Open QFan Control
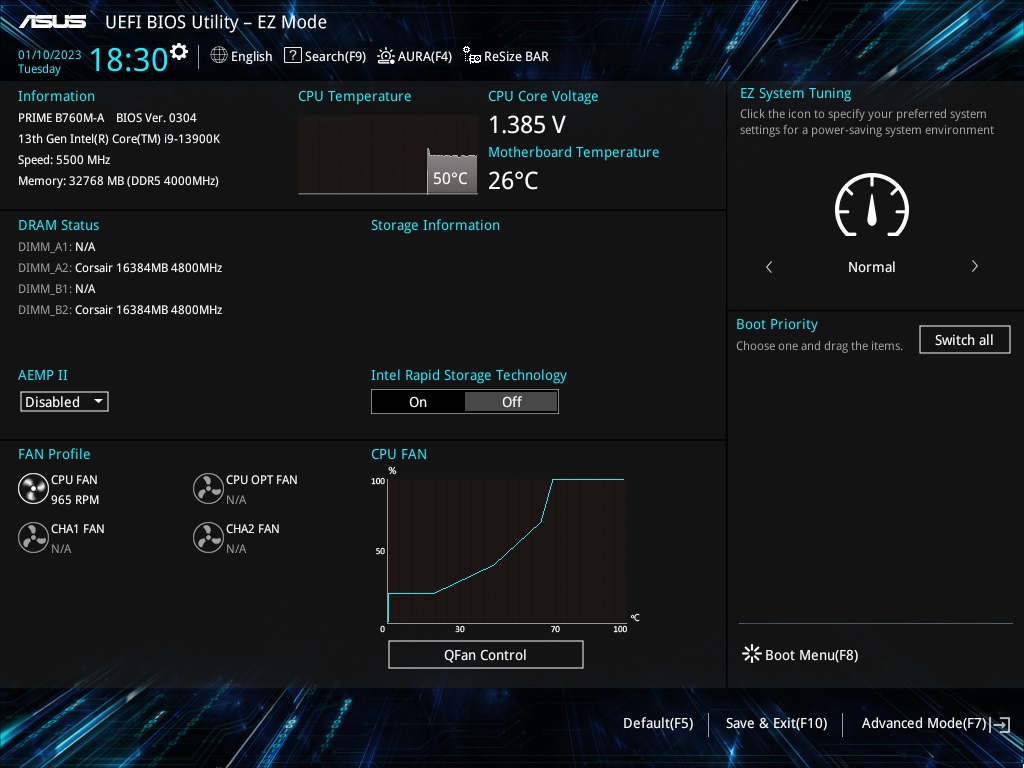Screen dimensions: 1024x768 [485, 655]
